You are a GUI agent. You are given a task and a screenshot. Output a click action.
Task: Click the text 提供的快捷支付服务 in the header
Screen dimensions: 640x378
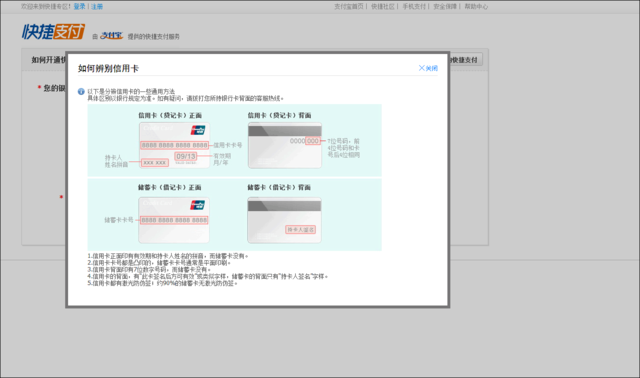click(x=153, y=36)
